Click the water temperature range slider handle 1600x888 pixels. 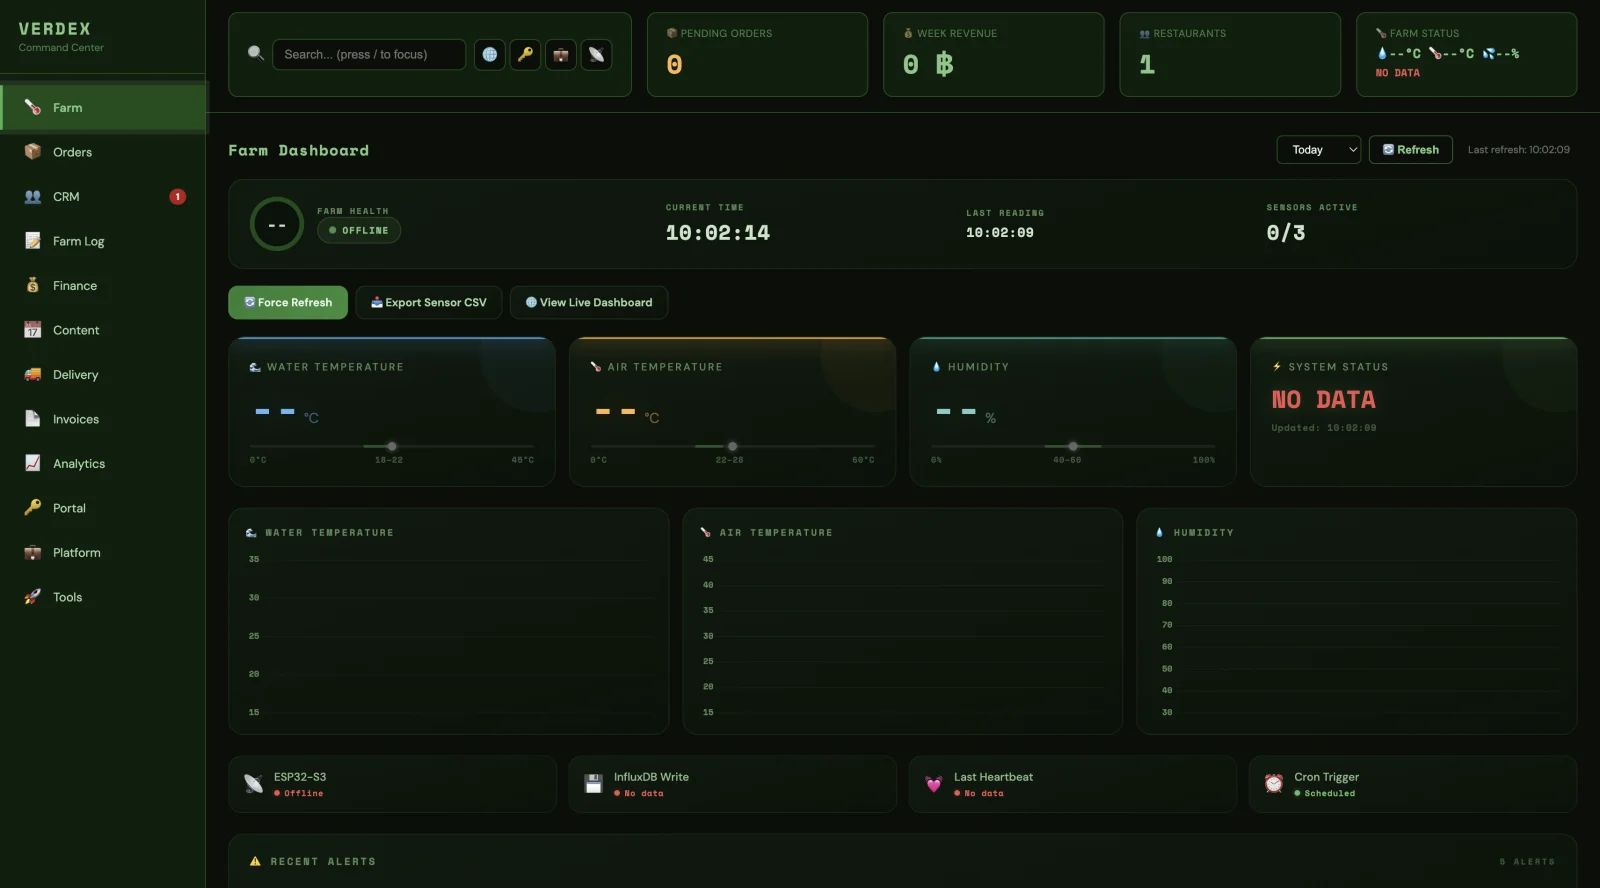(392, 447)
